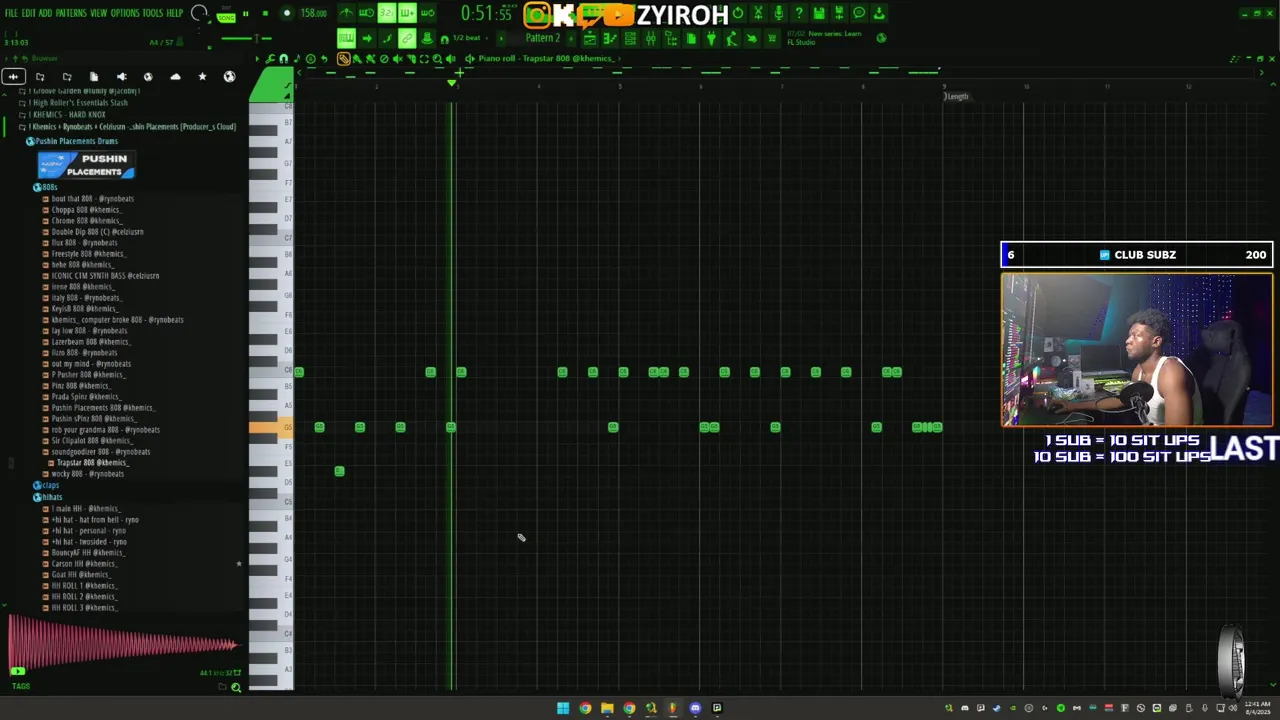Screen dimensions: 1280x720
Task: Open the Pattern 2 selector dropdown
Action: tap(543, 38)
